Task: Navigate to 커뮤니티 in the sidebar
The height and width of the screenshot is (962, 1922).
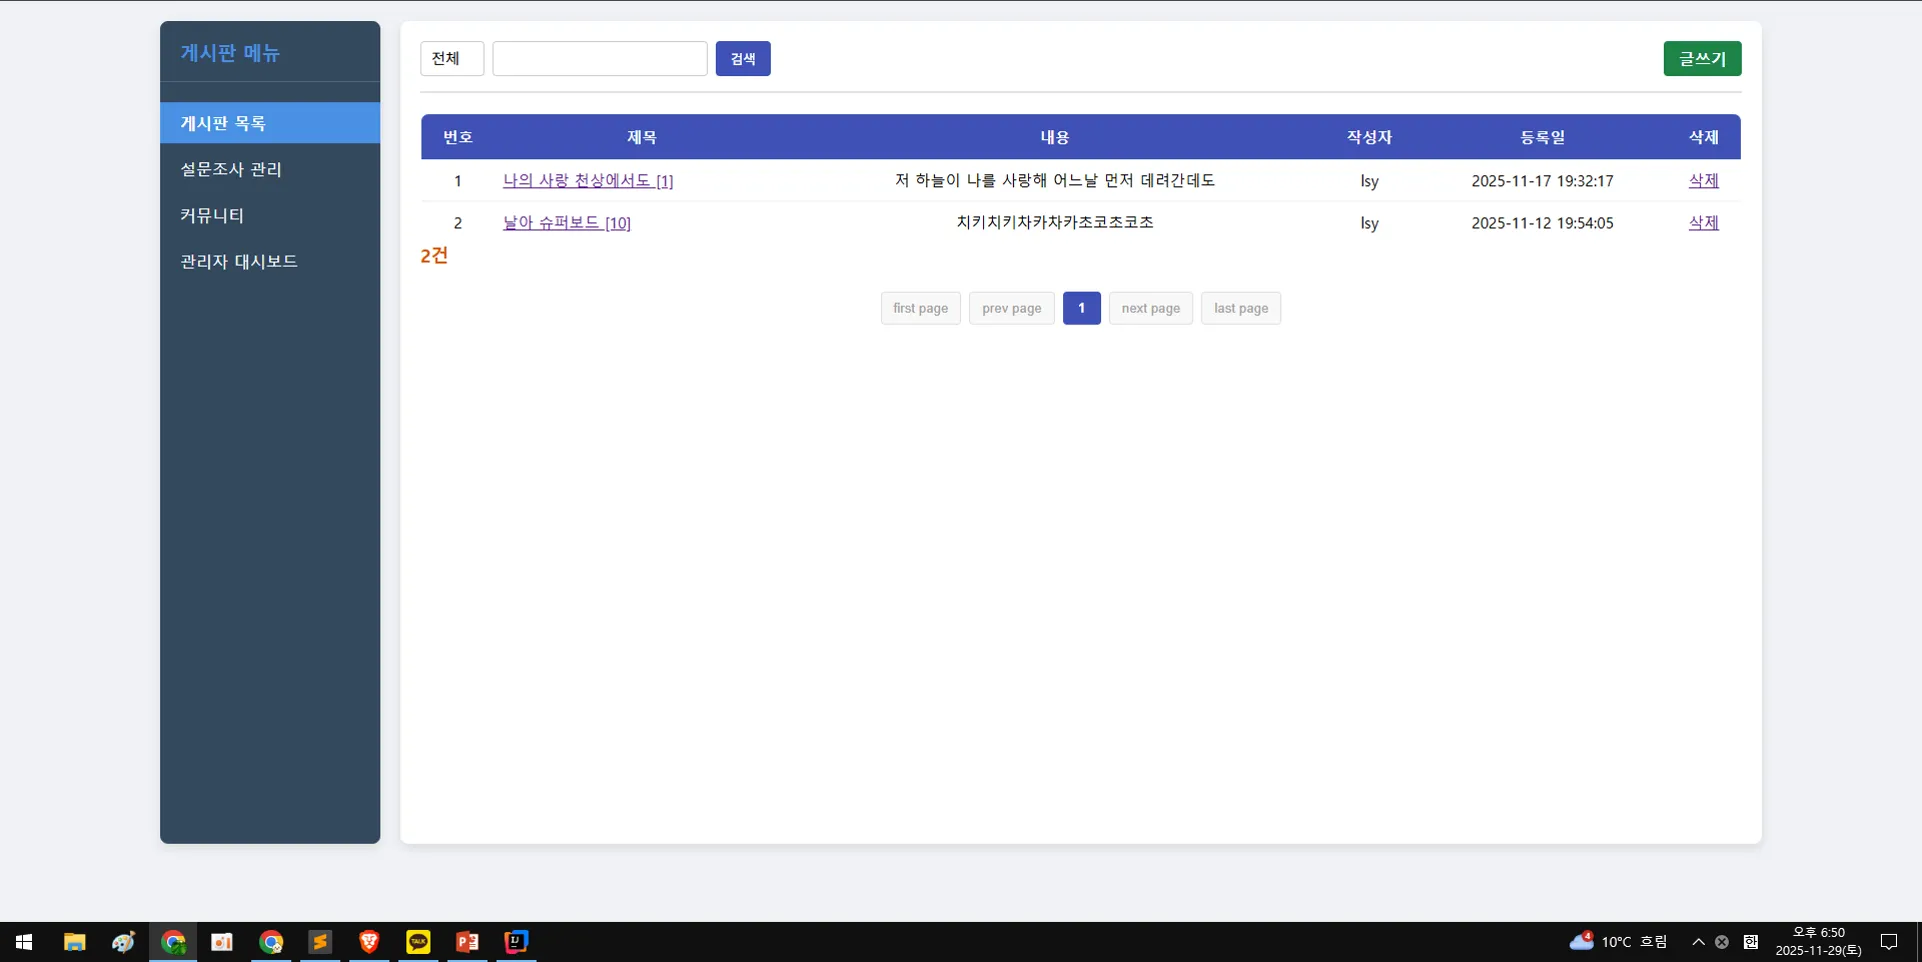Action: pyautogui.click(x=212, y=215)
